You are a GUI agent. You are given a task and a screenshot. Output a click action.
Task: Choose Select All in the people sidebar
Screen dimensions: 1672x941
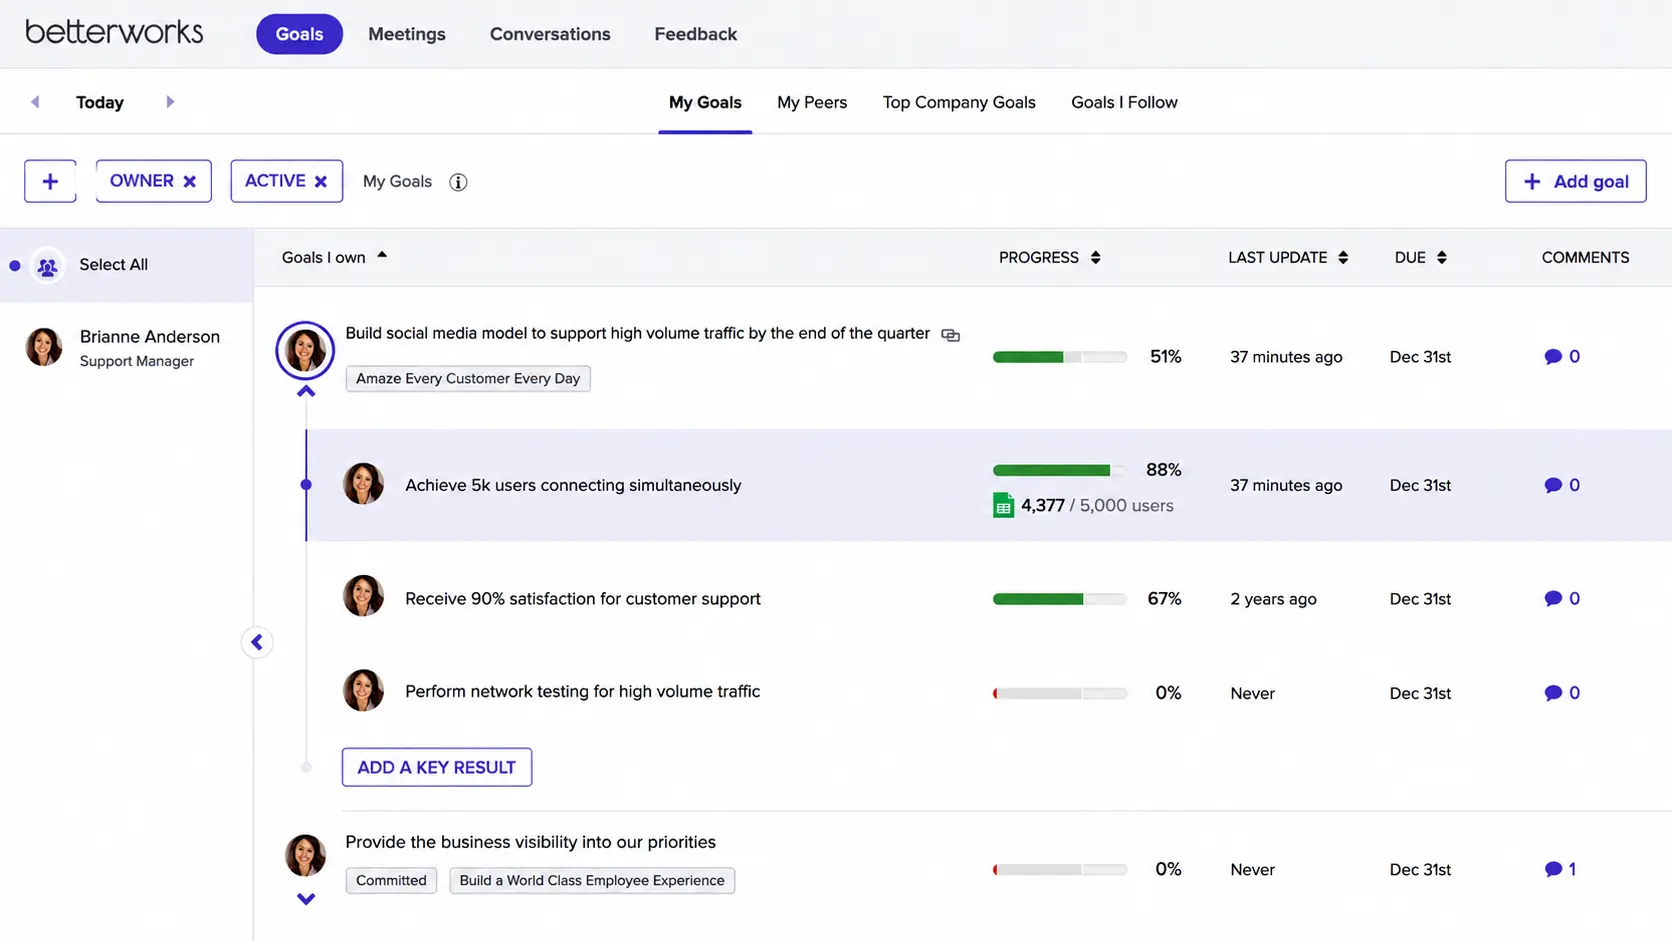tap(113, 265)
